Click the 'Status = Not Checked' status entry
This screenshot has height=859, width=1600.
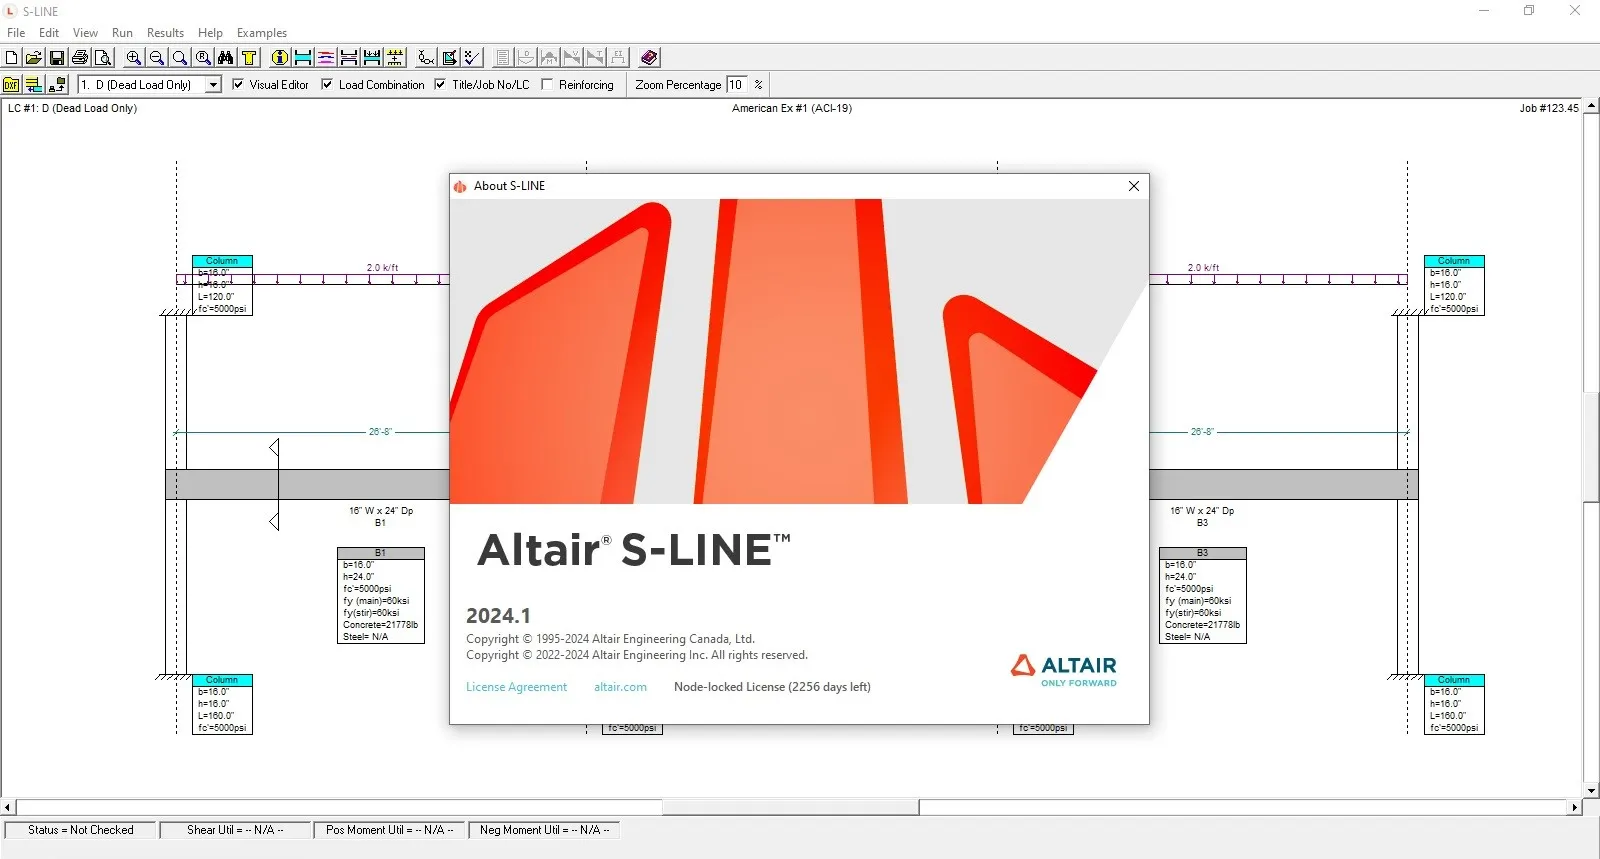81,830
